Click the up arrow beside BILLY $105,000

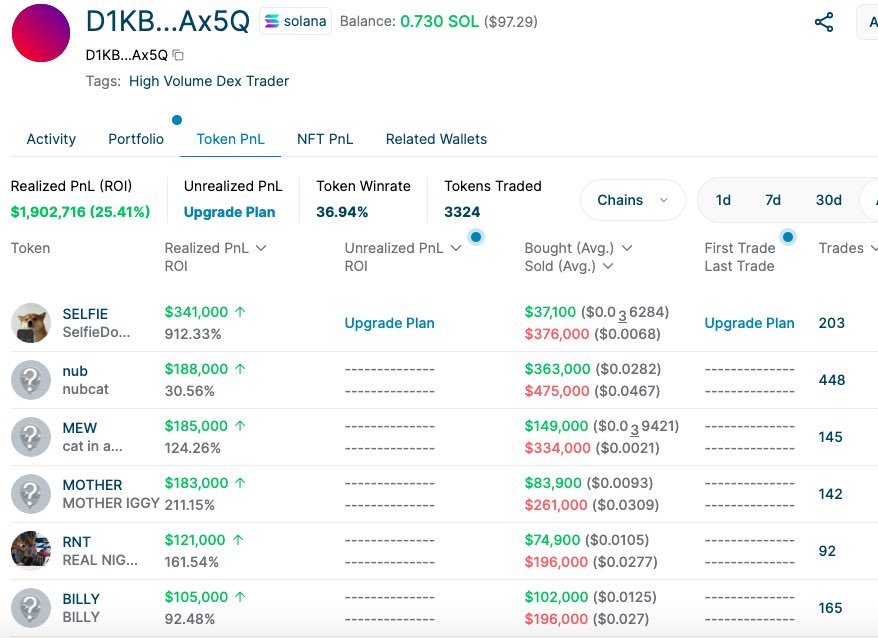point(240,597)
